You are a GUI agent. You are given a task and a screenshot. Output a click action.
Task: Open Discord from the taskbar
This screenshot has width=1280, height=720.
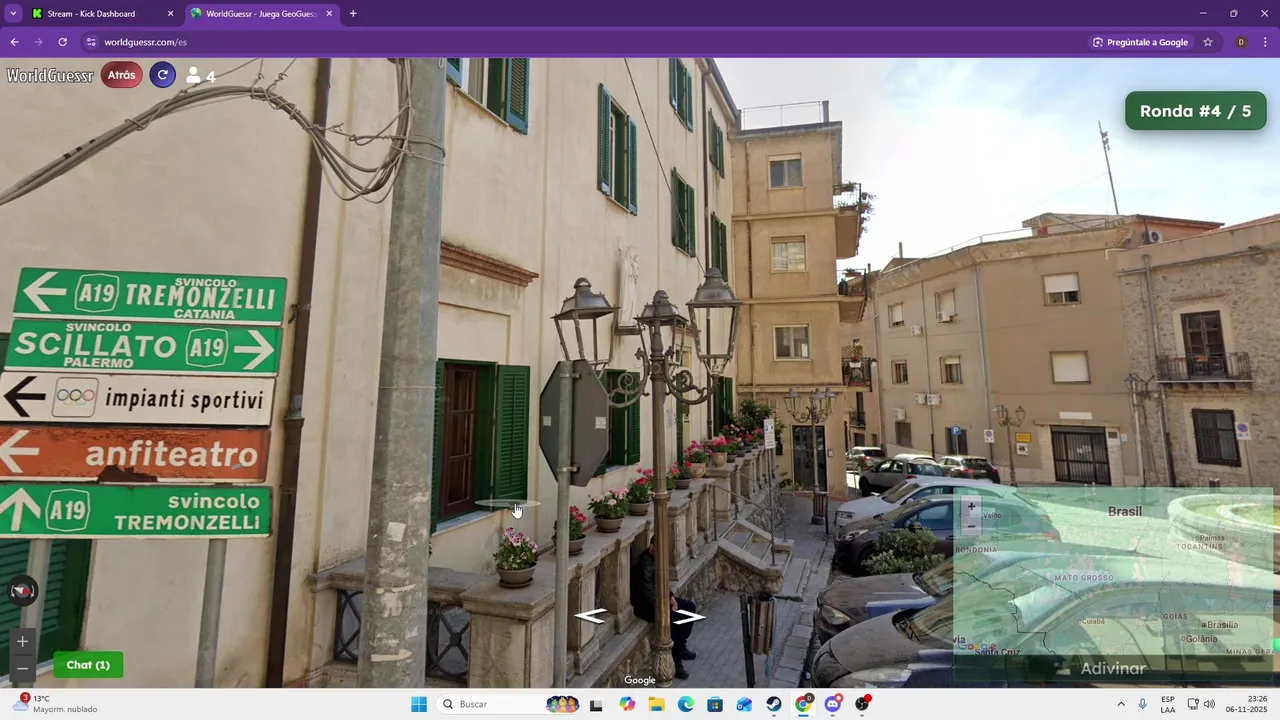click(833, 704)
